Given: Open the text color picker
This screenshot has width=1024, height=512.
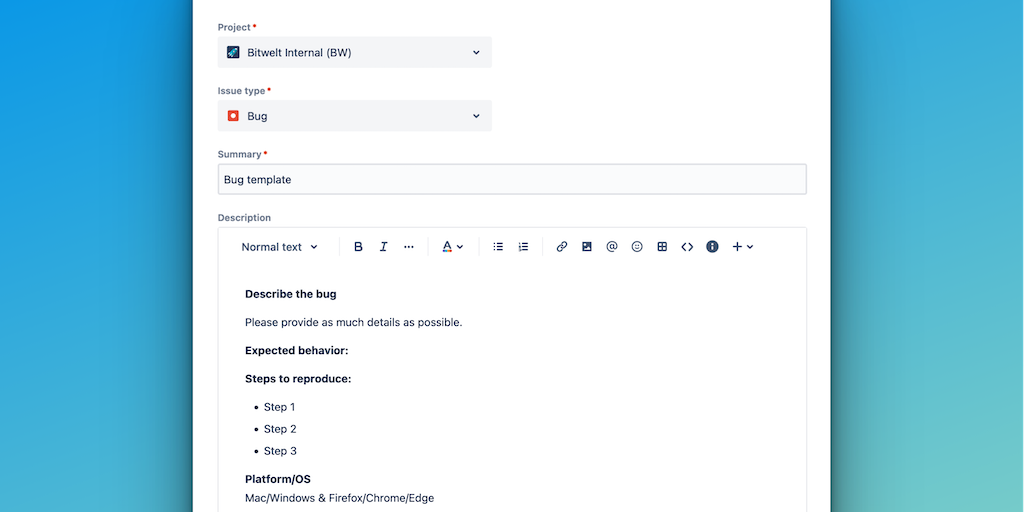Looking at the screenshot, I should pyautogui.click(x=452, y=247).
